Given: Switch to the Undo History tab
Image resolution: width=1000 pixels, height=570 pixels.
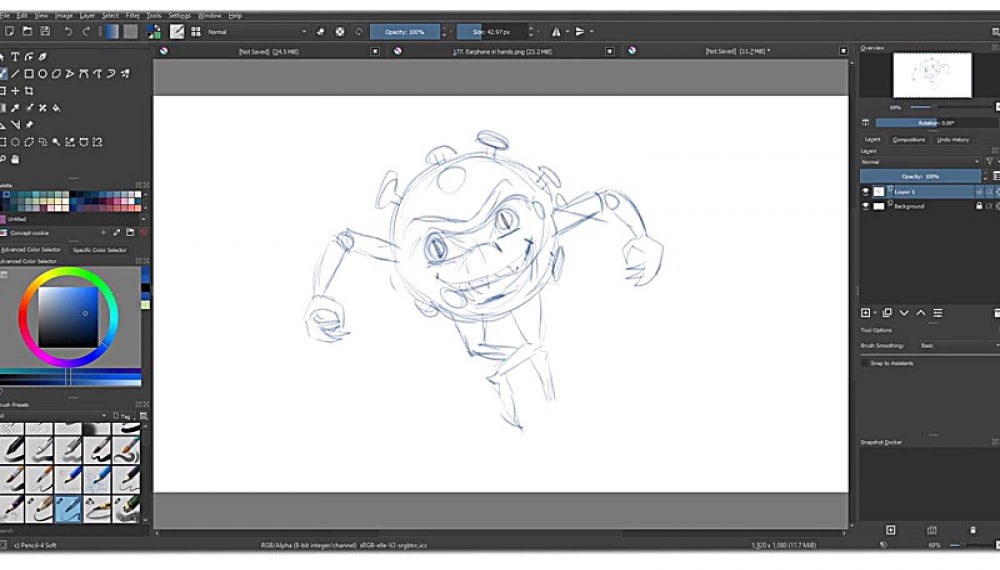Looking at the screenshot, I should pyautogui.click(x=952, y=139).
